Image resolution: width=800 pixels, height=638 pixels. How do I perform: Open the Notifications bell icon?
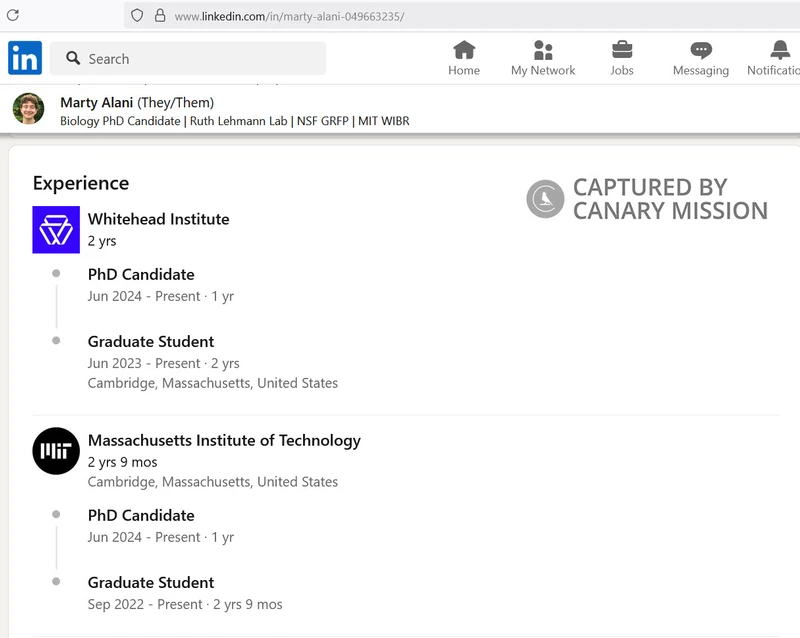click(x=780, y=50)
